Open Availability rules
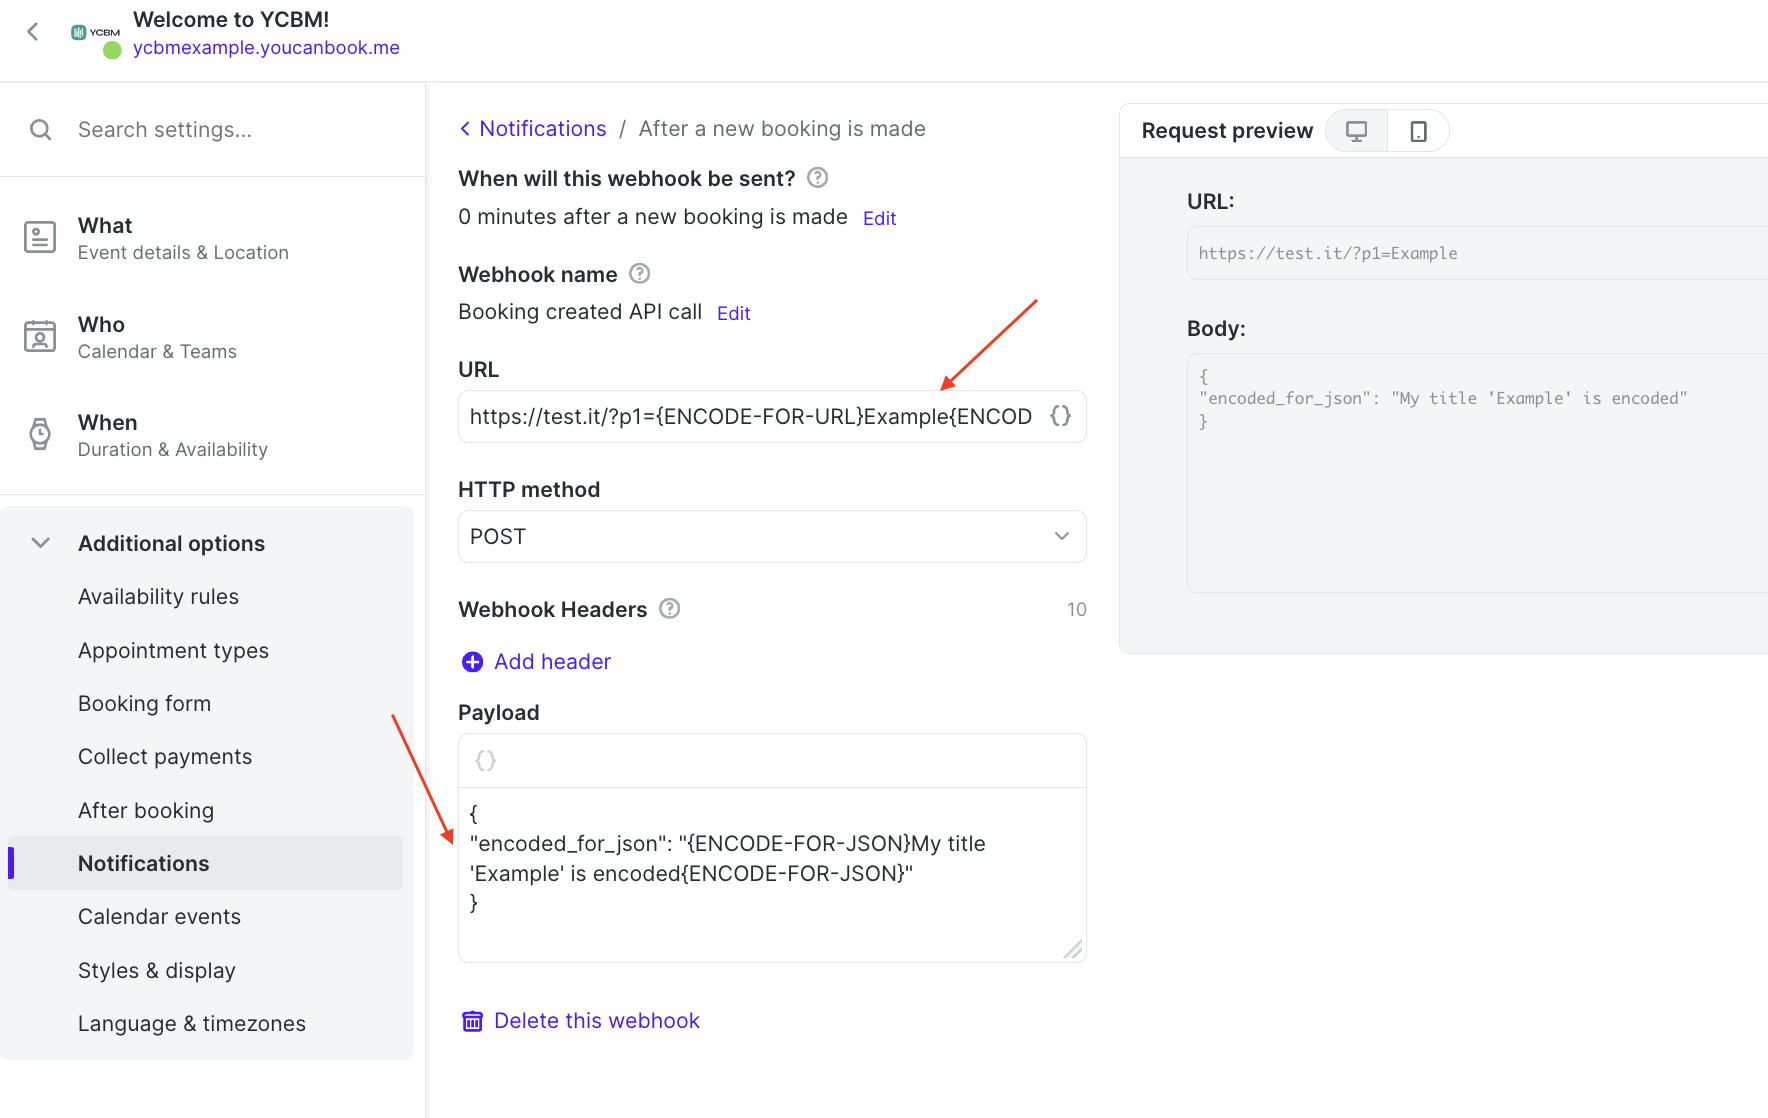 pyautogui.click(x=158, y=597)
